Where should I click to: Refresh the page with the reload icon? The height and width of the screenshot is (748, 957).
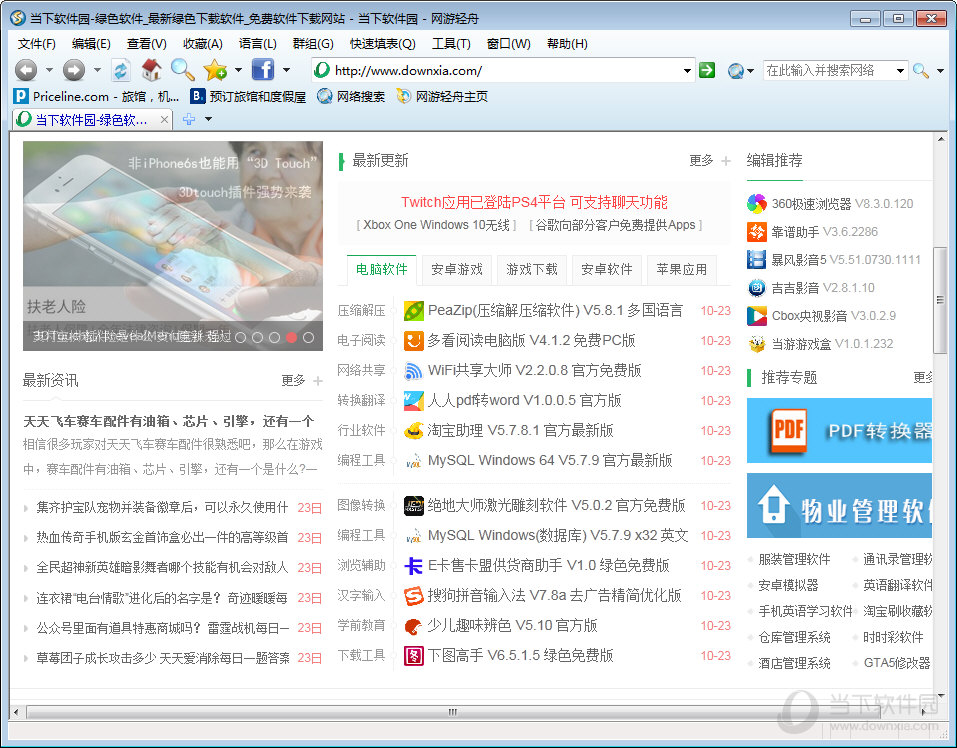click(121, 70)
